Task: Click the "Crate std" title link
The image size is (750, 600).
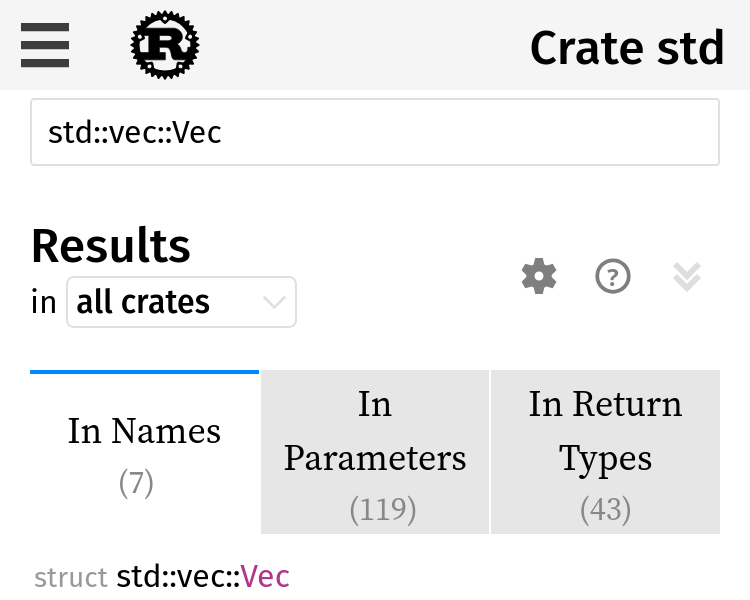Action: tap(626, 48)
